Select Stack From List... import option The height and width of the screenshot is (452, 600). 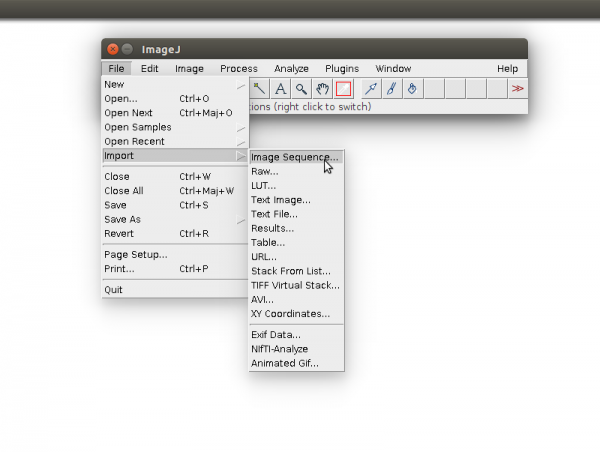pyautogui.click(x=296, y=271)
